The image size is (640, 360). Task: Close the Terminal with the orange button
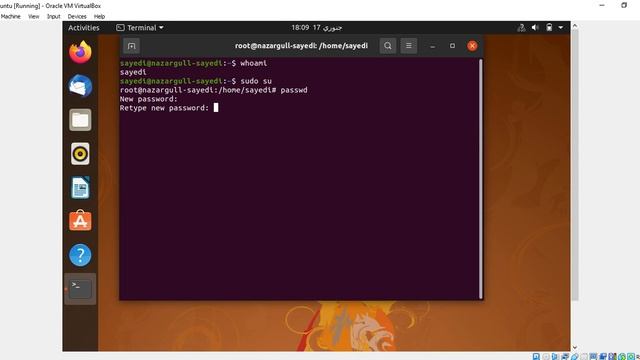pos(472,46)
